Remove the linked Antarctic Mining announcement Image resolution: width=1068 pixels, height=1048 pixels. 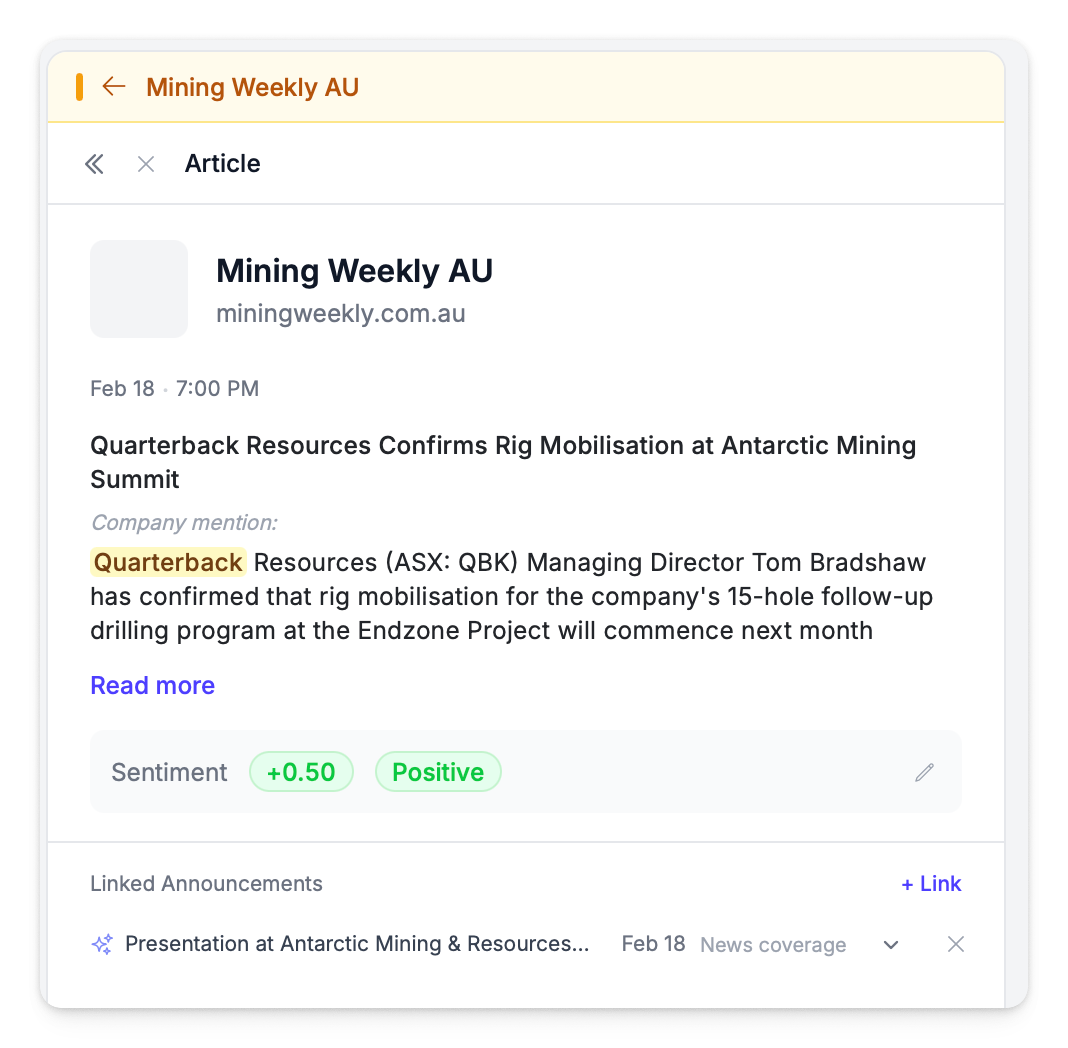956,944
